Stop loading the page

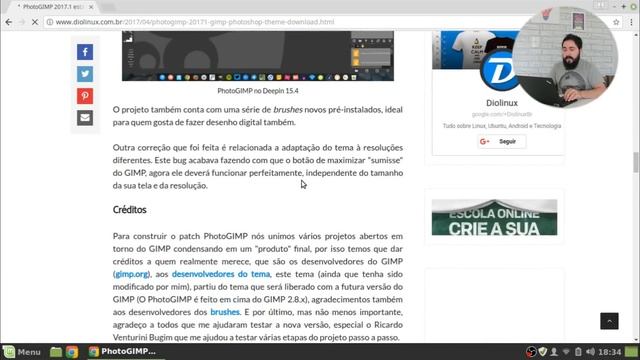[x=35, y=22]
